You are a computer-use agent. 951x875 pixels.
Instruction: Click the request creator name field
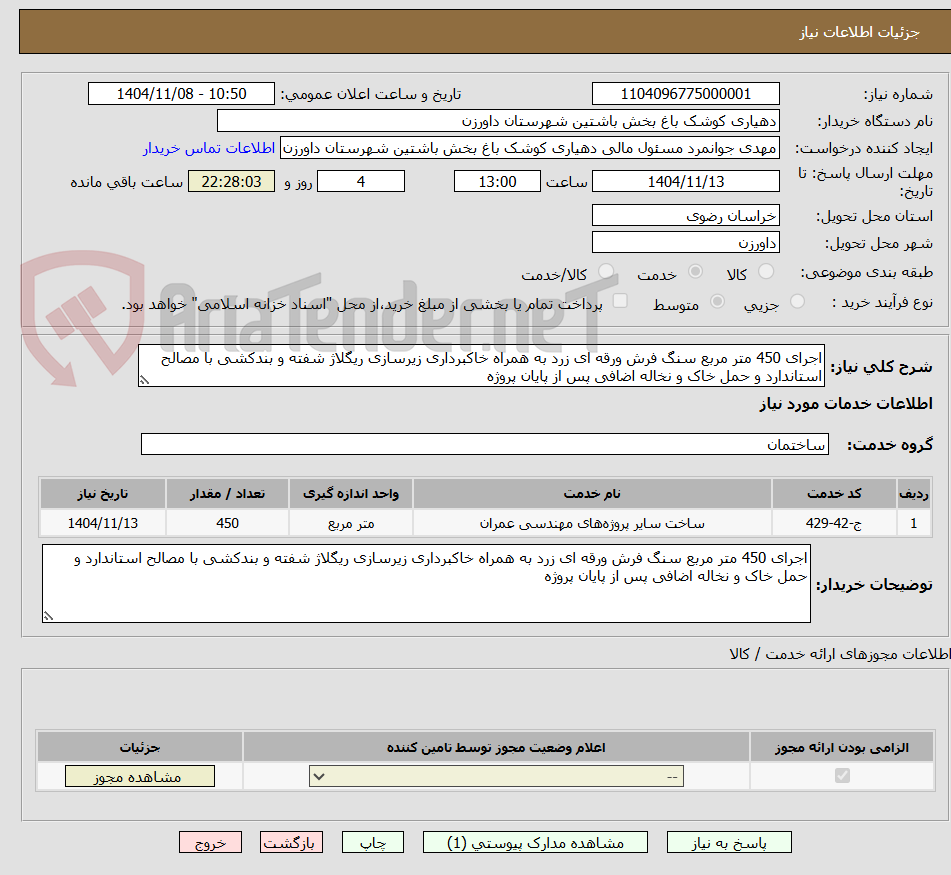pos(529,149)
